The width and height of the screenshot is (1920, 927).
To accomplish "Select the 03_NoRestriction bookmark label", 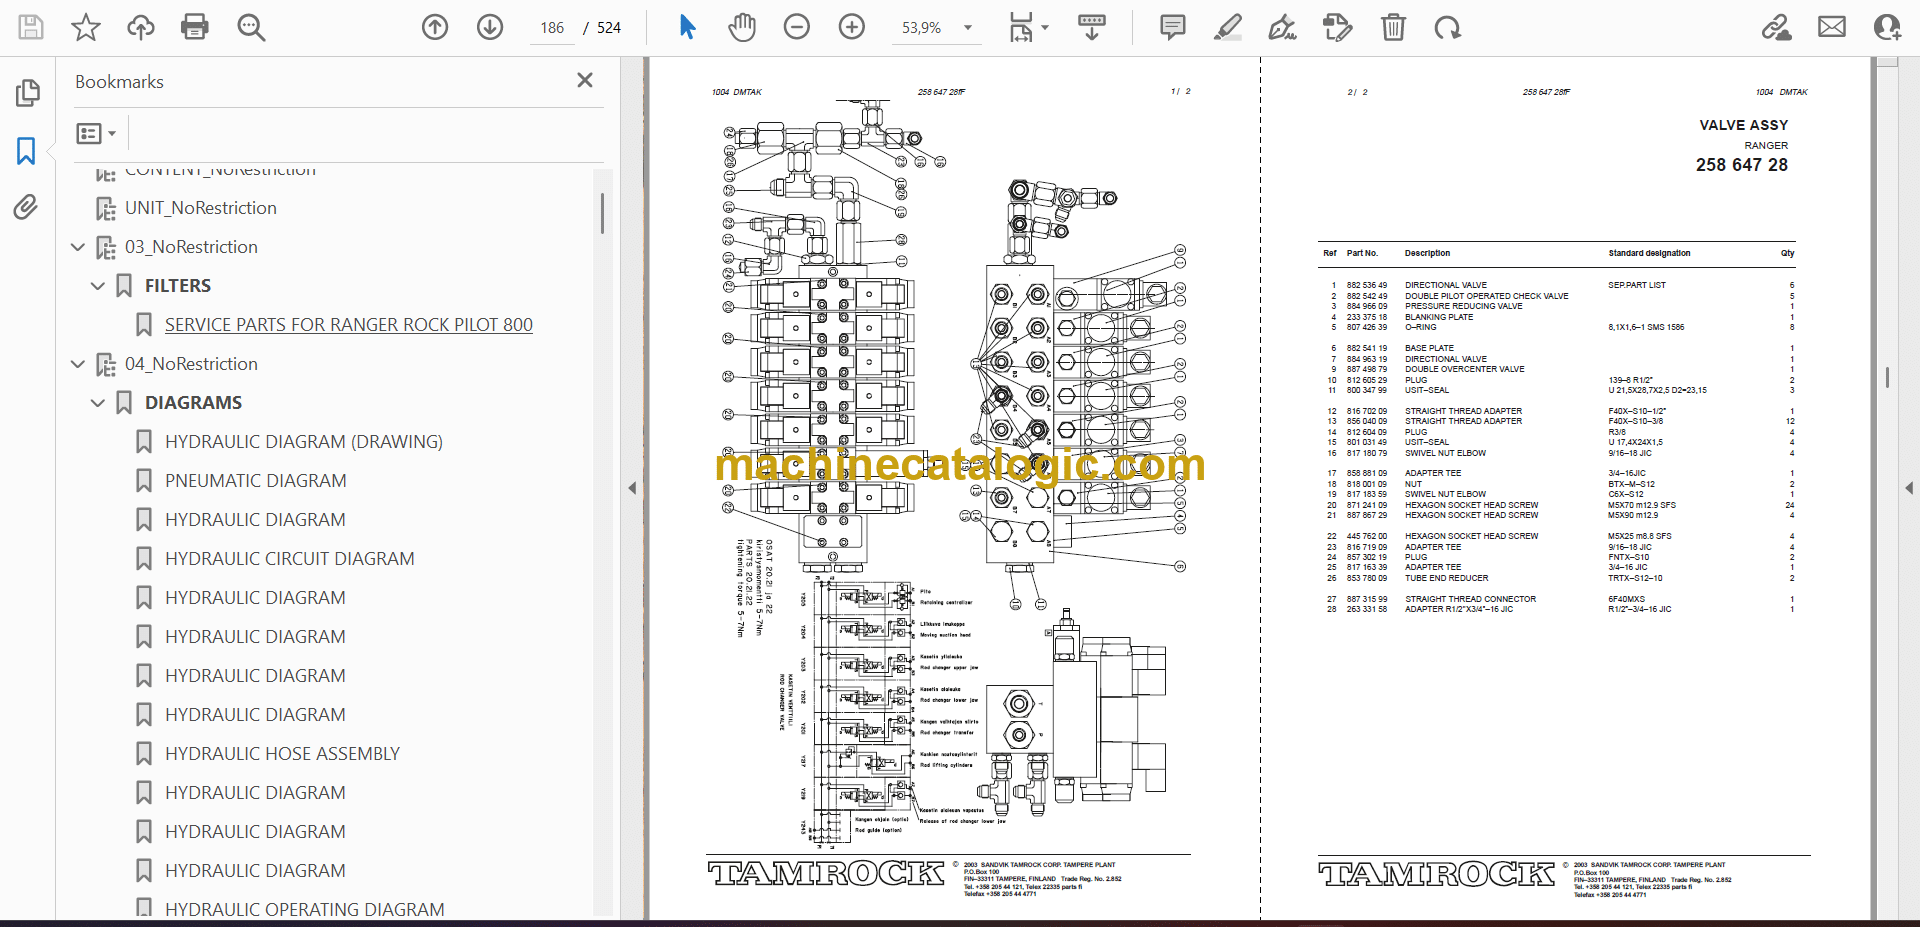I will 191,247.
